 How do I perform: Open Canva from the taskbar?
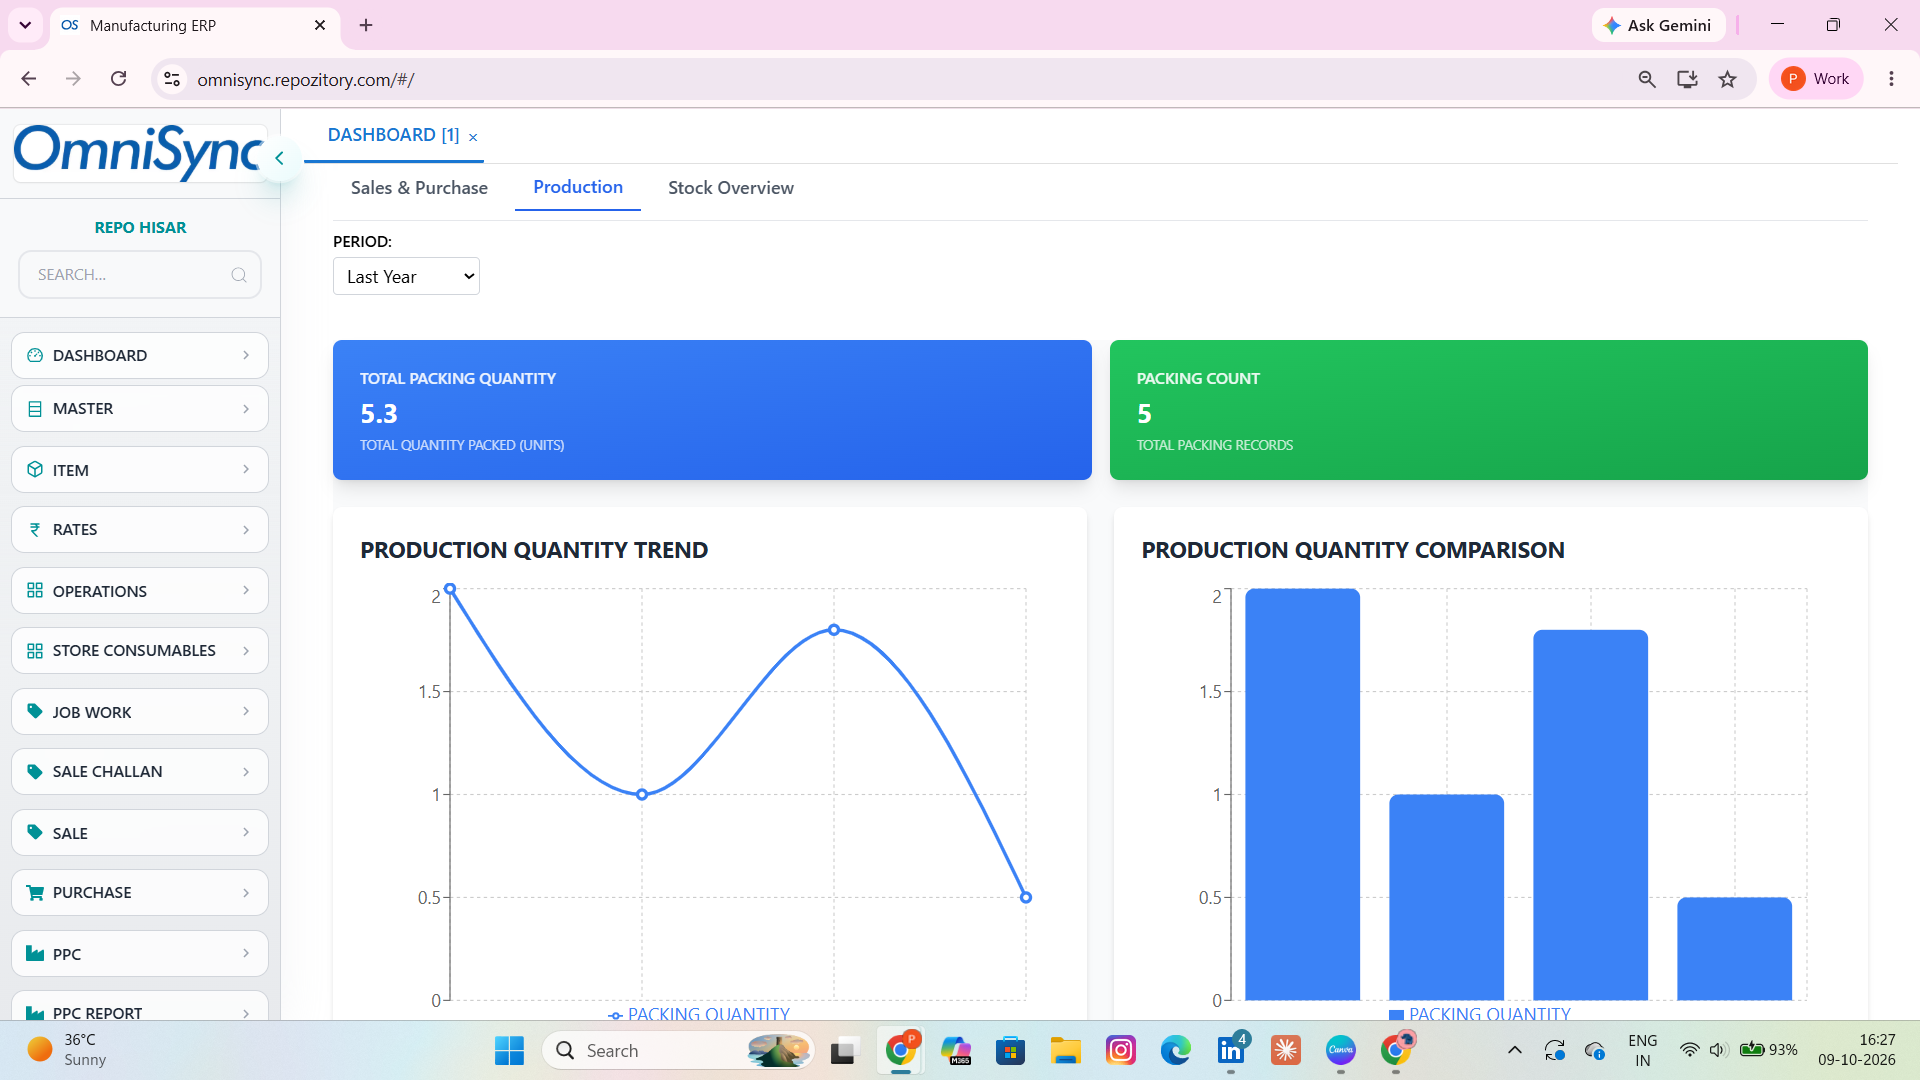point(1341,1051)
